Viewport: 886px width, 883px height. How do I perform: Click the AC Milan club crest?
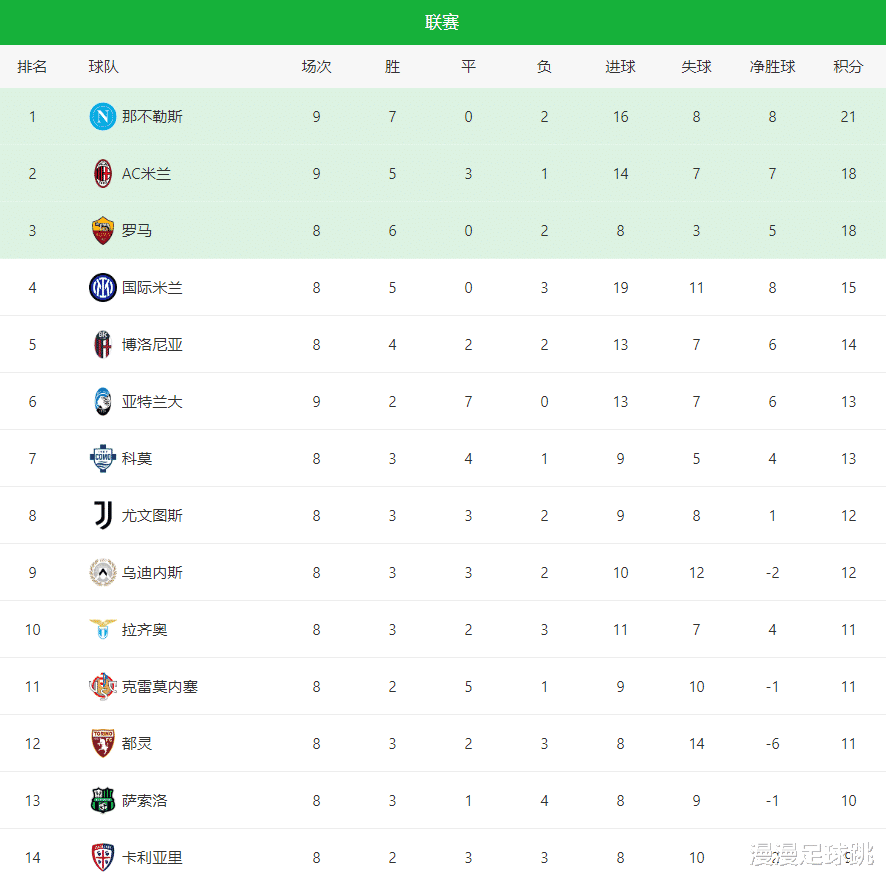pyautogui.click(x=103, y=174)
